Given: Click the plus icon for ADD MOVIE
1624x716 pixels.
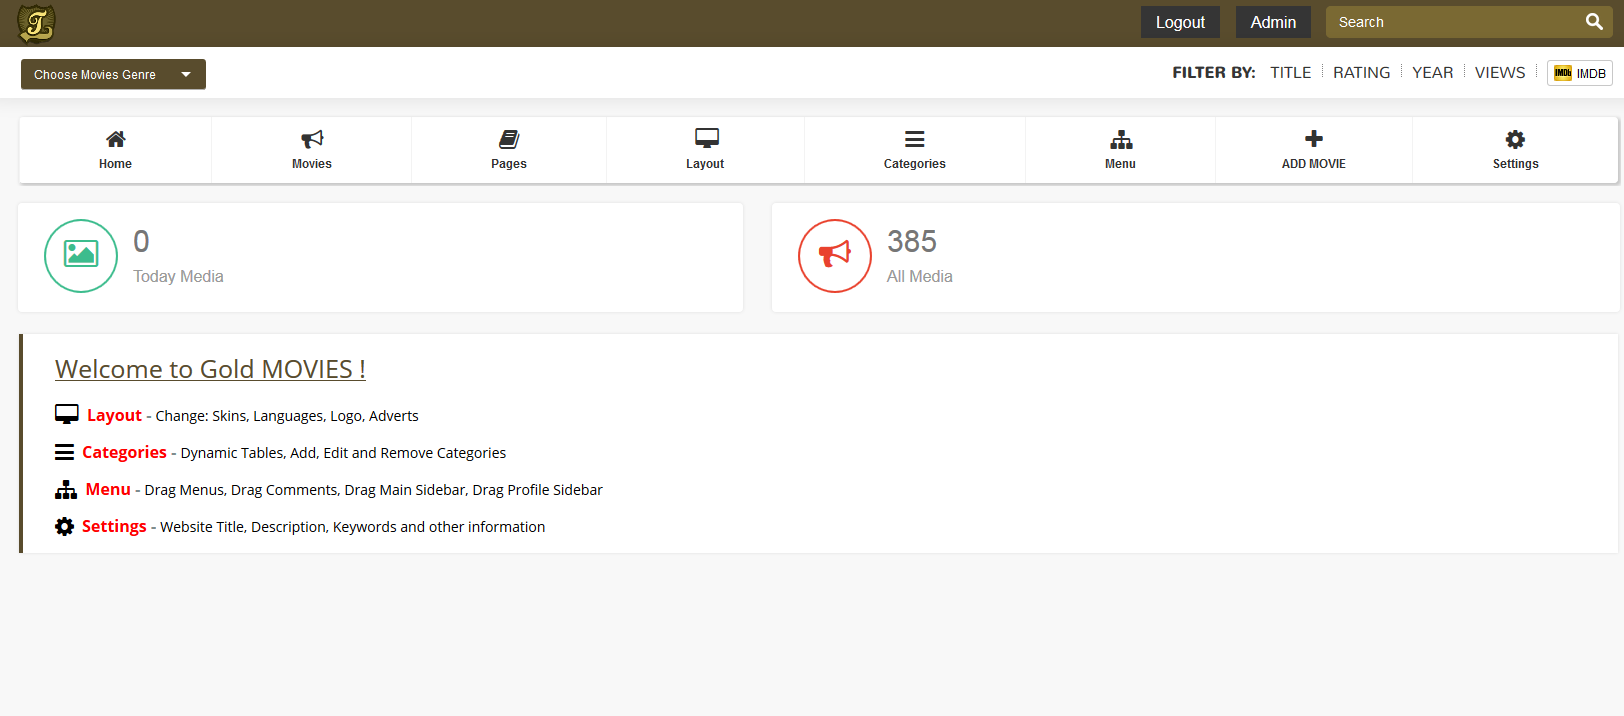Looking at the screenshot, I should point(1314,138).
